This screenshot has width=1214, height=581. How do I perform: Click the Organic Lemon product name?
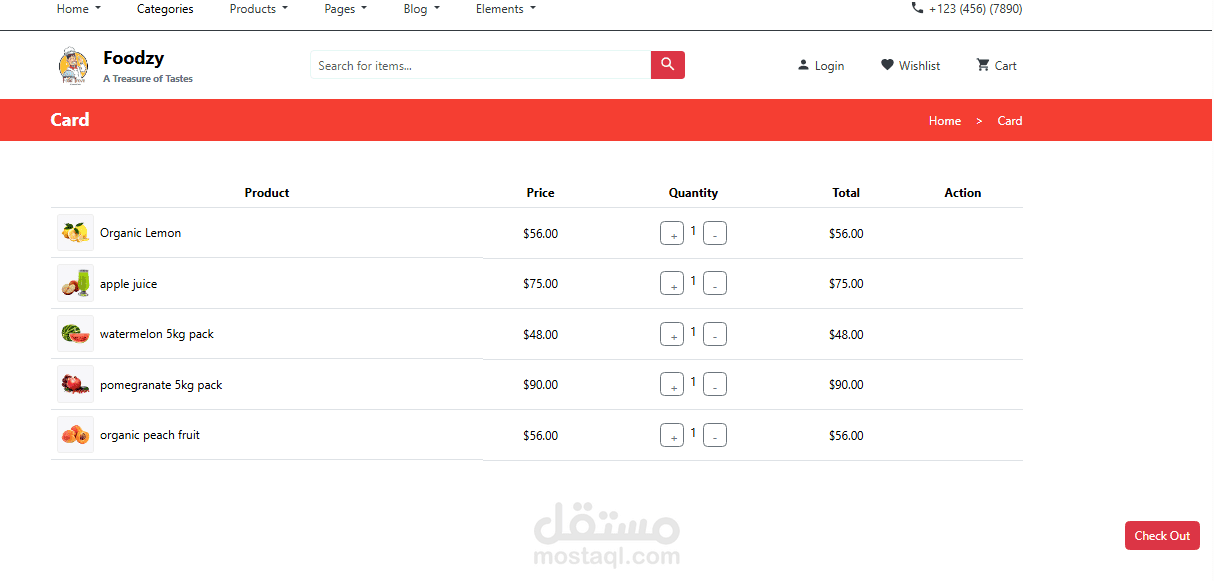click(x=140, y=233)
